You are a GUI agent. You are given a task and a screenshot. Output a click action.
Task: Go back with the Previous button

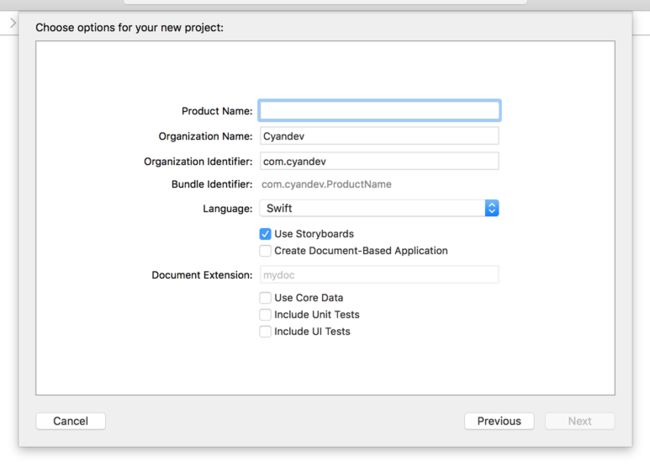499,421
